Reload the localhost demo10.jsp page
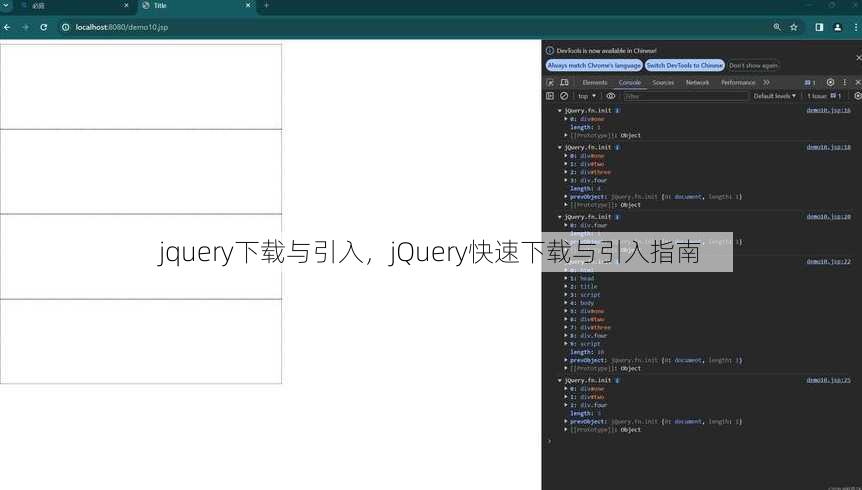This screenshot has width=862, height=490. 43,27
